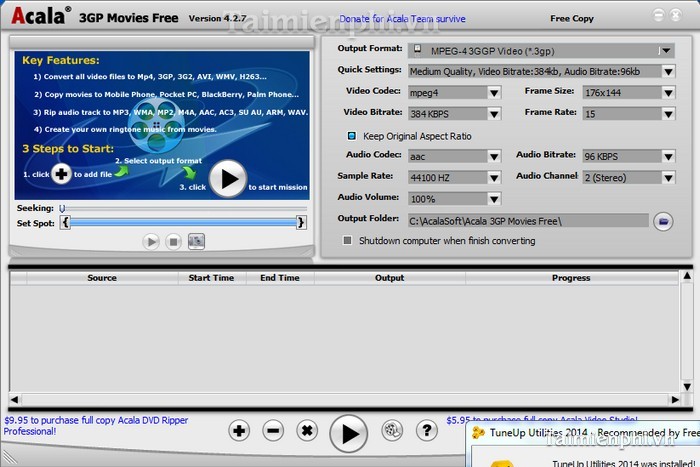Expand the Audio Codec dropdown
This screenshot has width=700, height=467.
point(494,156)
